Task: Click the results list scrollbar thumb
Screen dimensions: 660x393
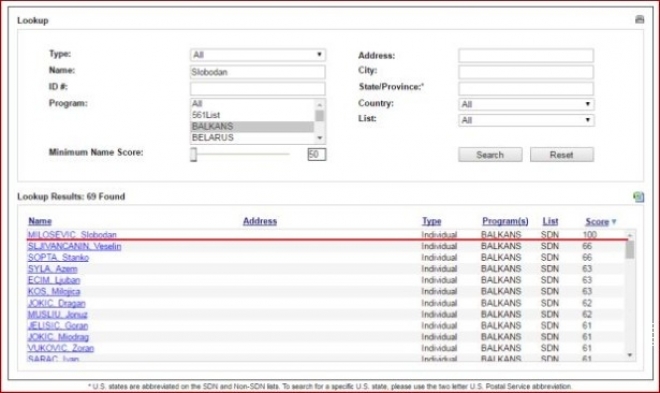Action: [630, 250]
